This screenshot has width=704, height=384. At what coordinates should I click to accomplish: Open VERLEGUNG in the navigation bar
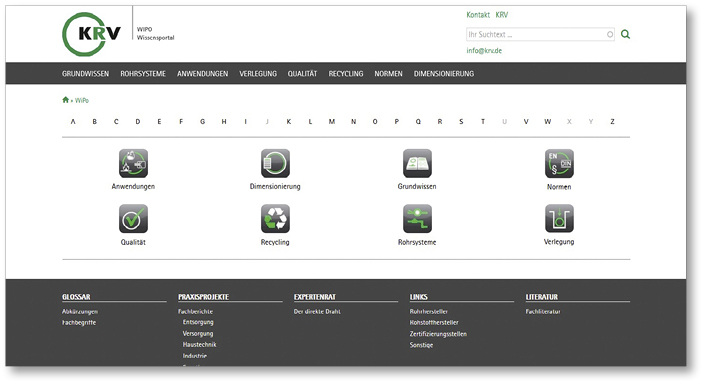click(x=258, y=74)
